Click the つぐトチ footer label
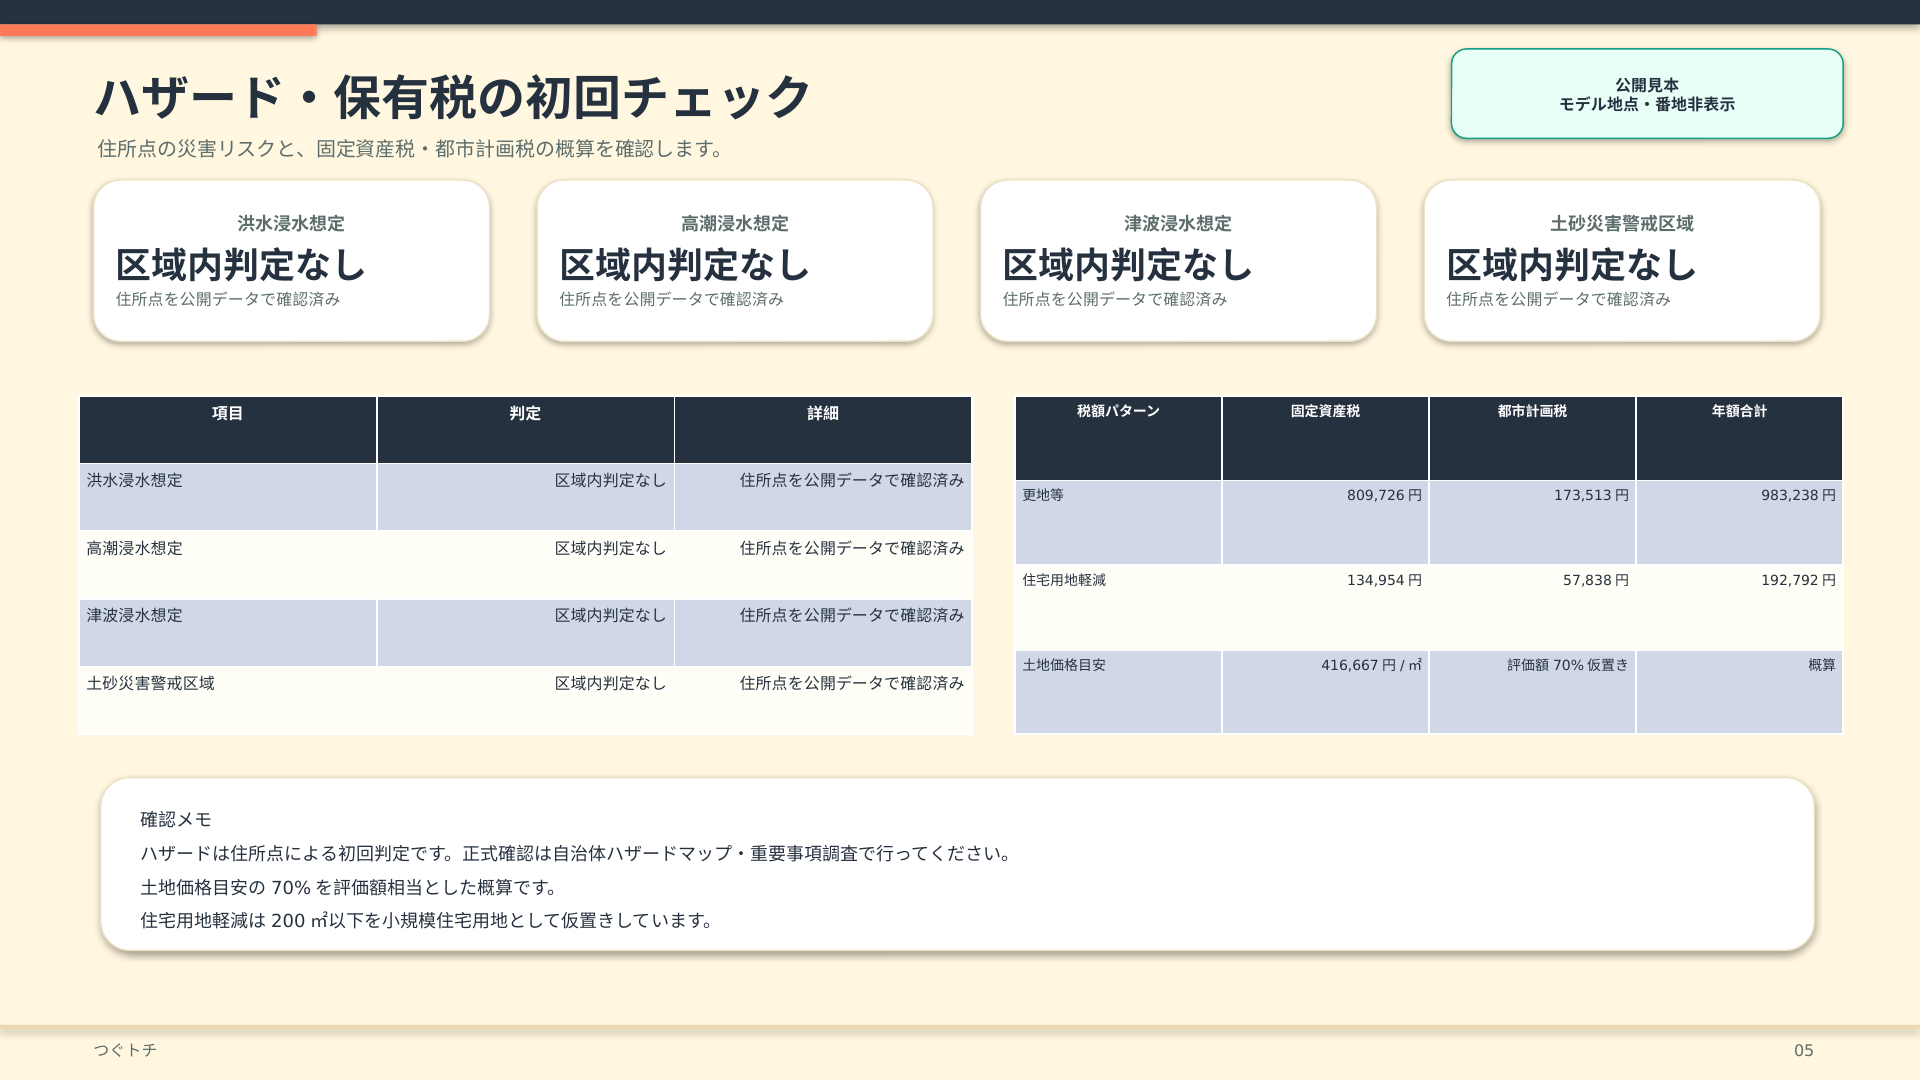The image size is (1921, 1080). click(x=126, y=1050)
